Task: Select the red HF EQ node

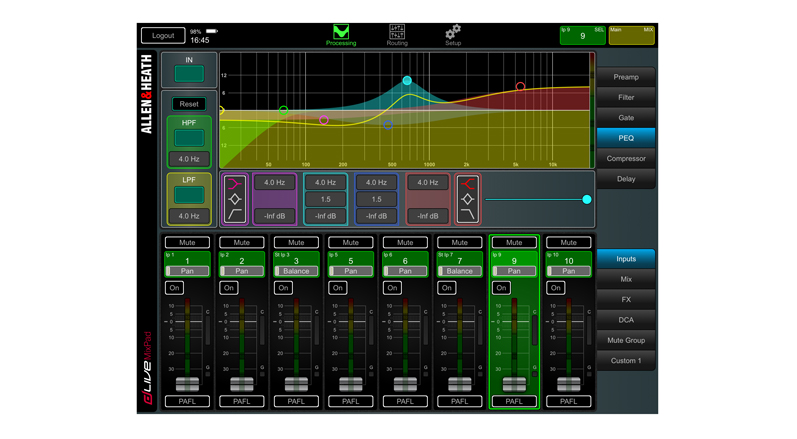Action: 520,86
